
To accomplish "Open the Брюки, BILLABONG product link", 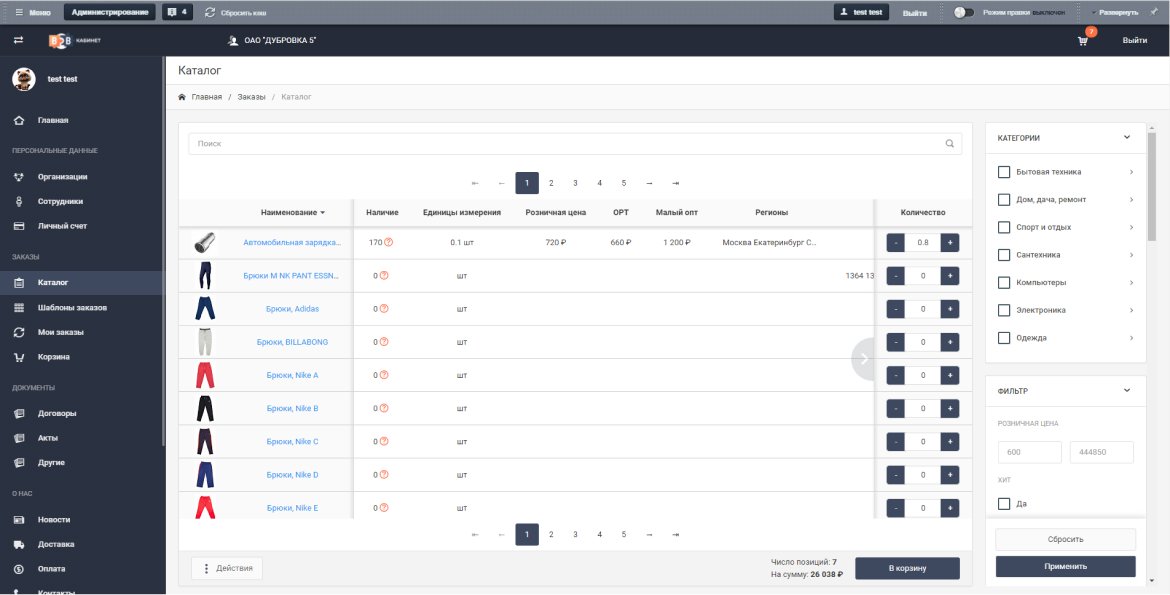I will click(x=292, y=342).
